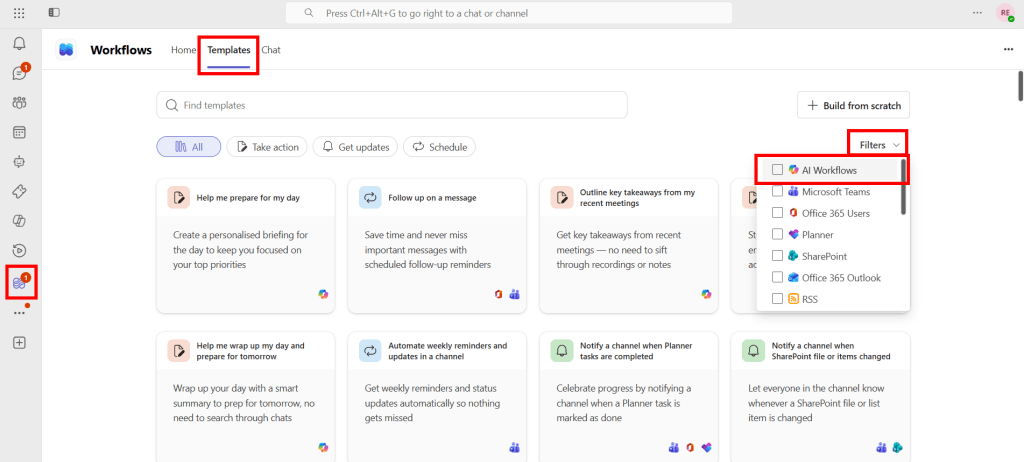
Task: Open the ticket-shaped app in the sidebar
Action: click(x=20, y=191)
